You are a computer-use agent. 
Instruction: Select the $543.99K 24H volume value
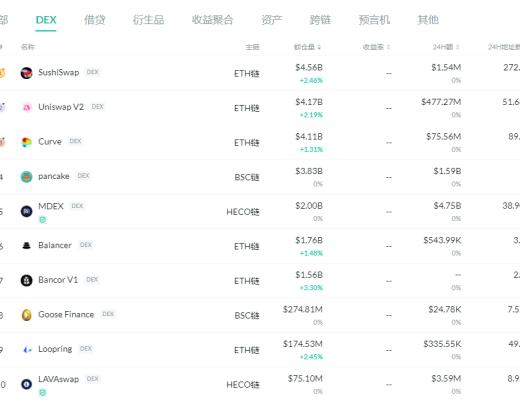click(442, 240)
